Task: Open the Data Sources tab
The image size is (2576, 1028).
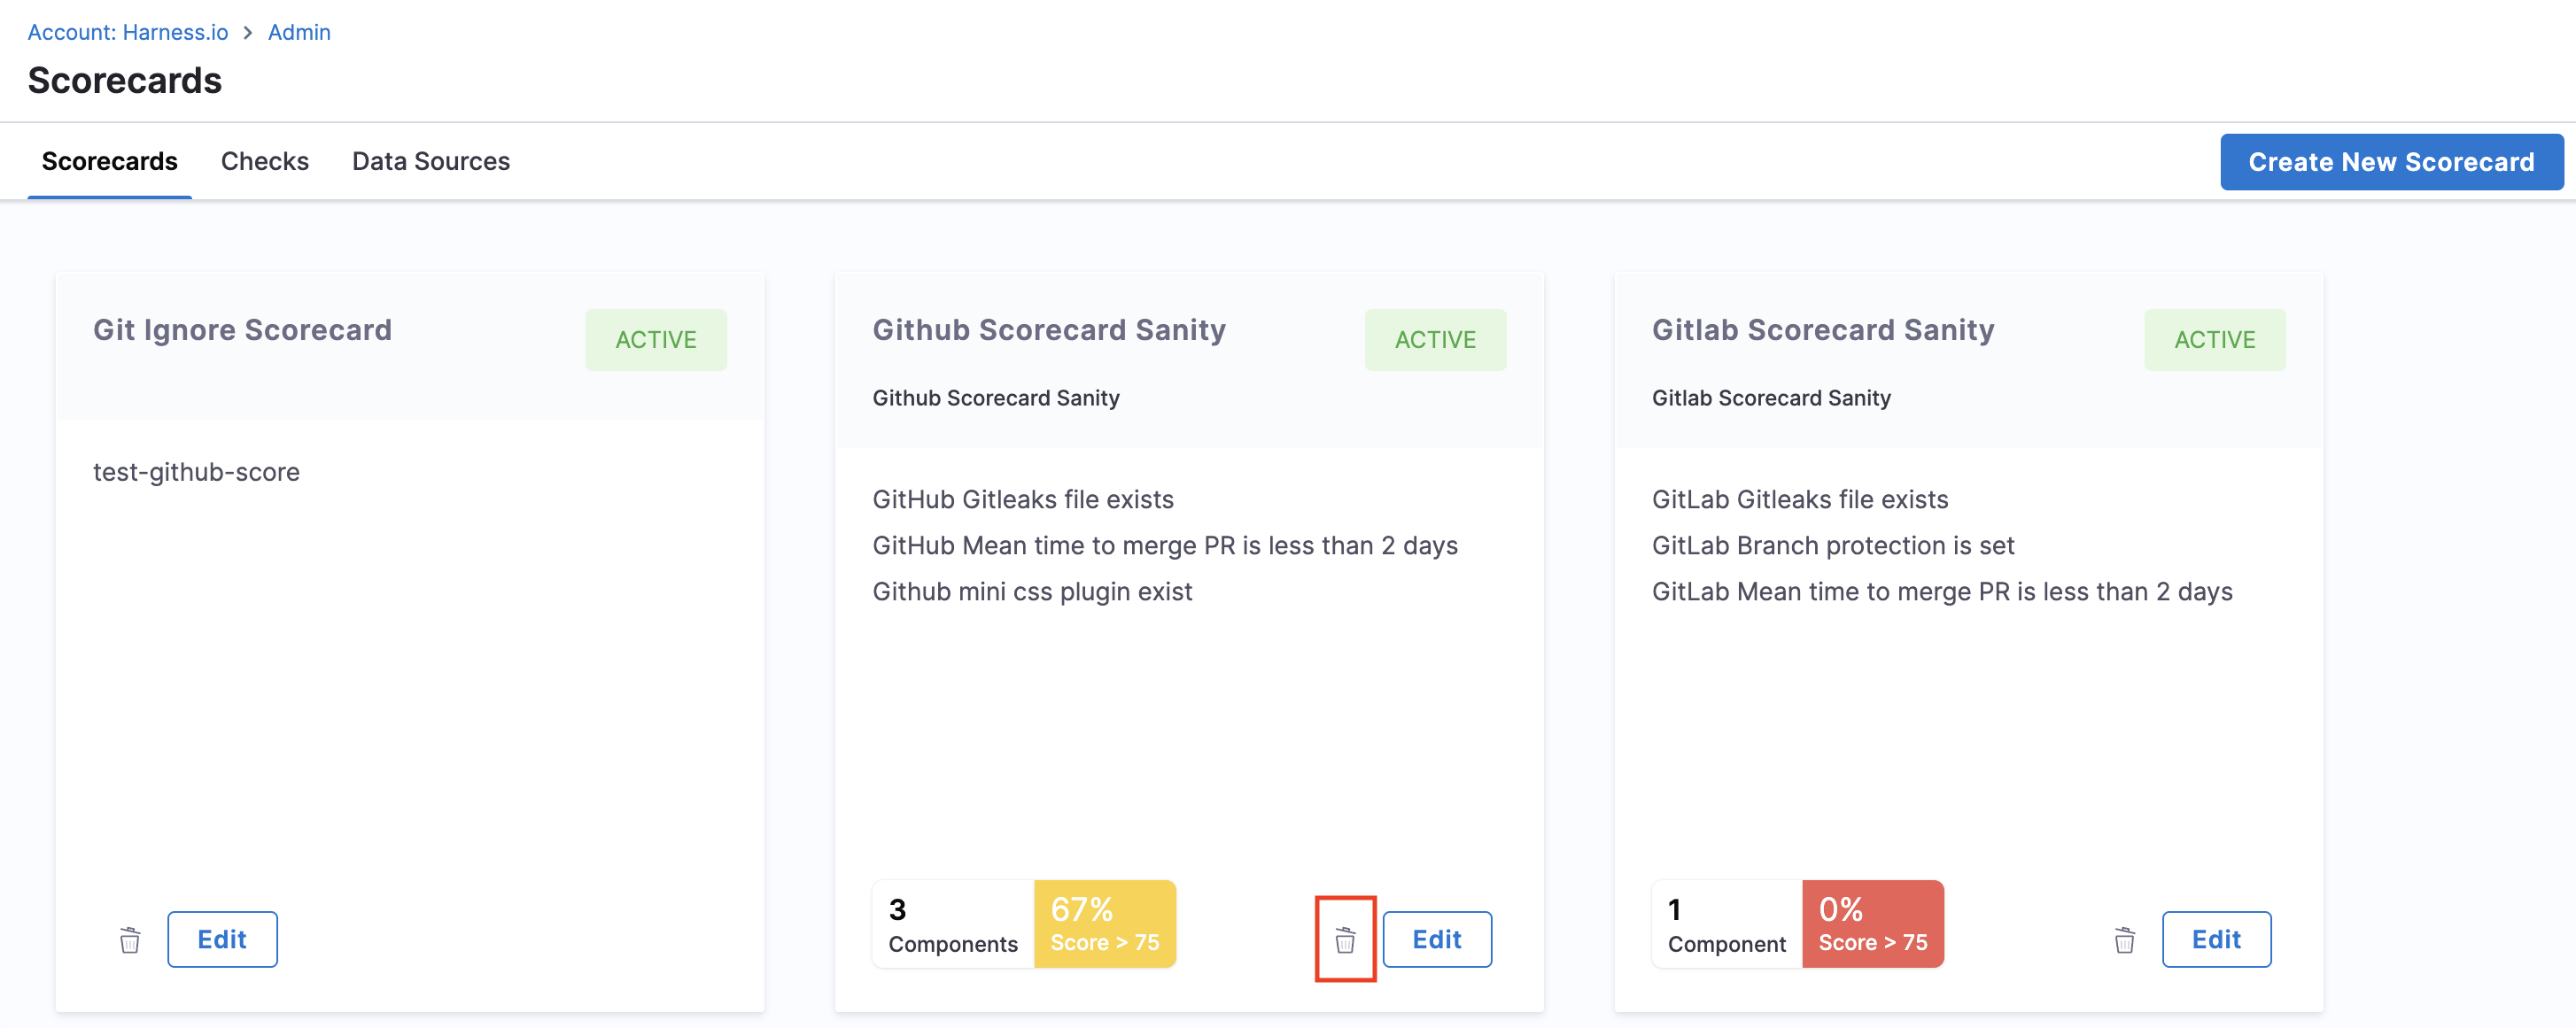Action: pyautogui.click(x=431, y=161)
